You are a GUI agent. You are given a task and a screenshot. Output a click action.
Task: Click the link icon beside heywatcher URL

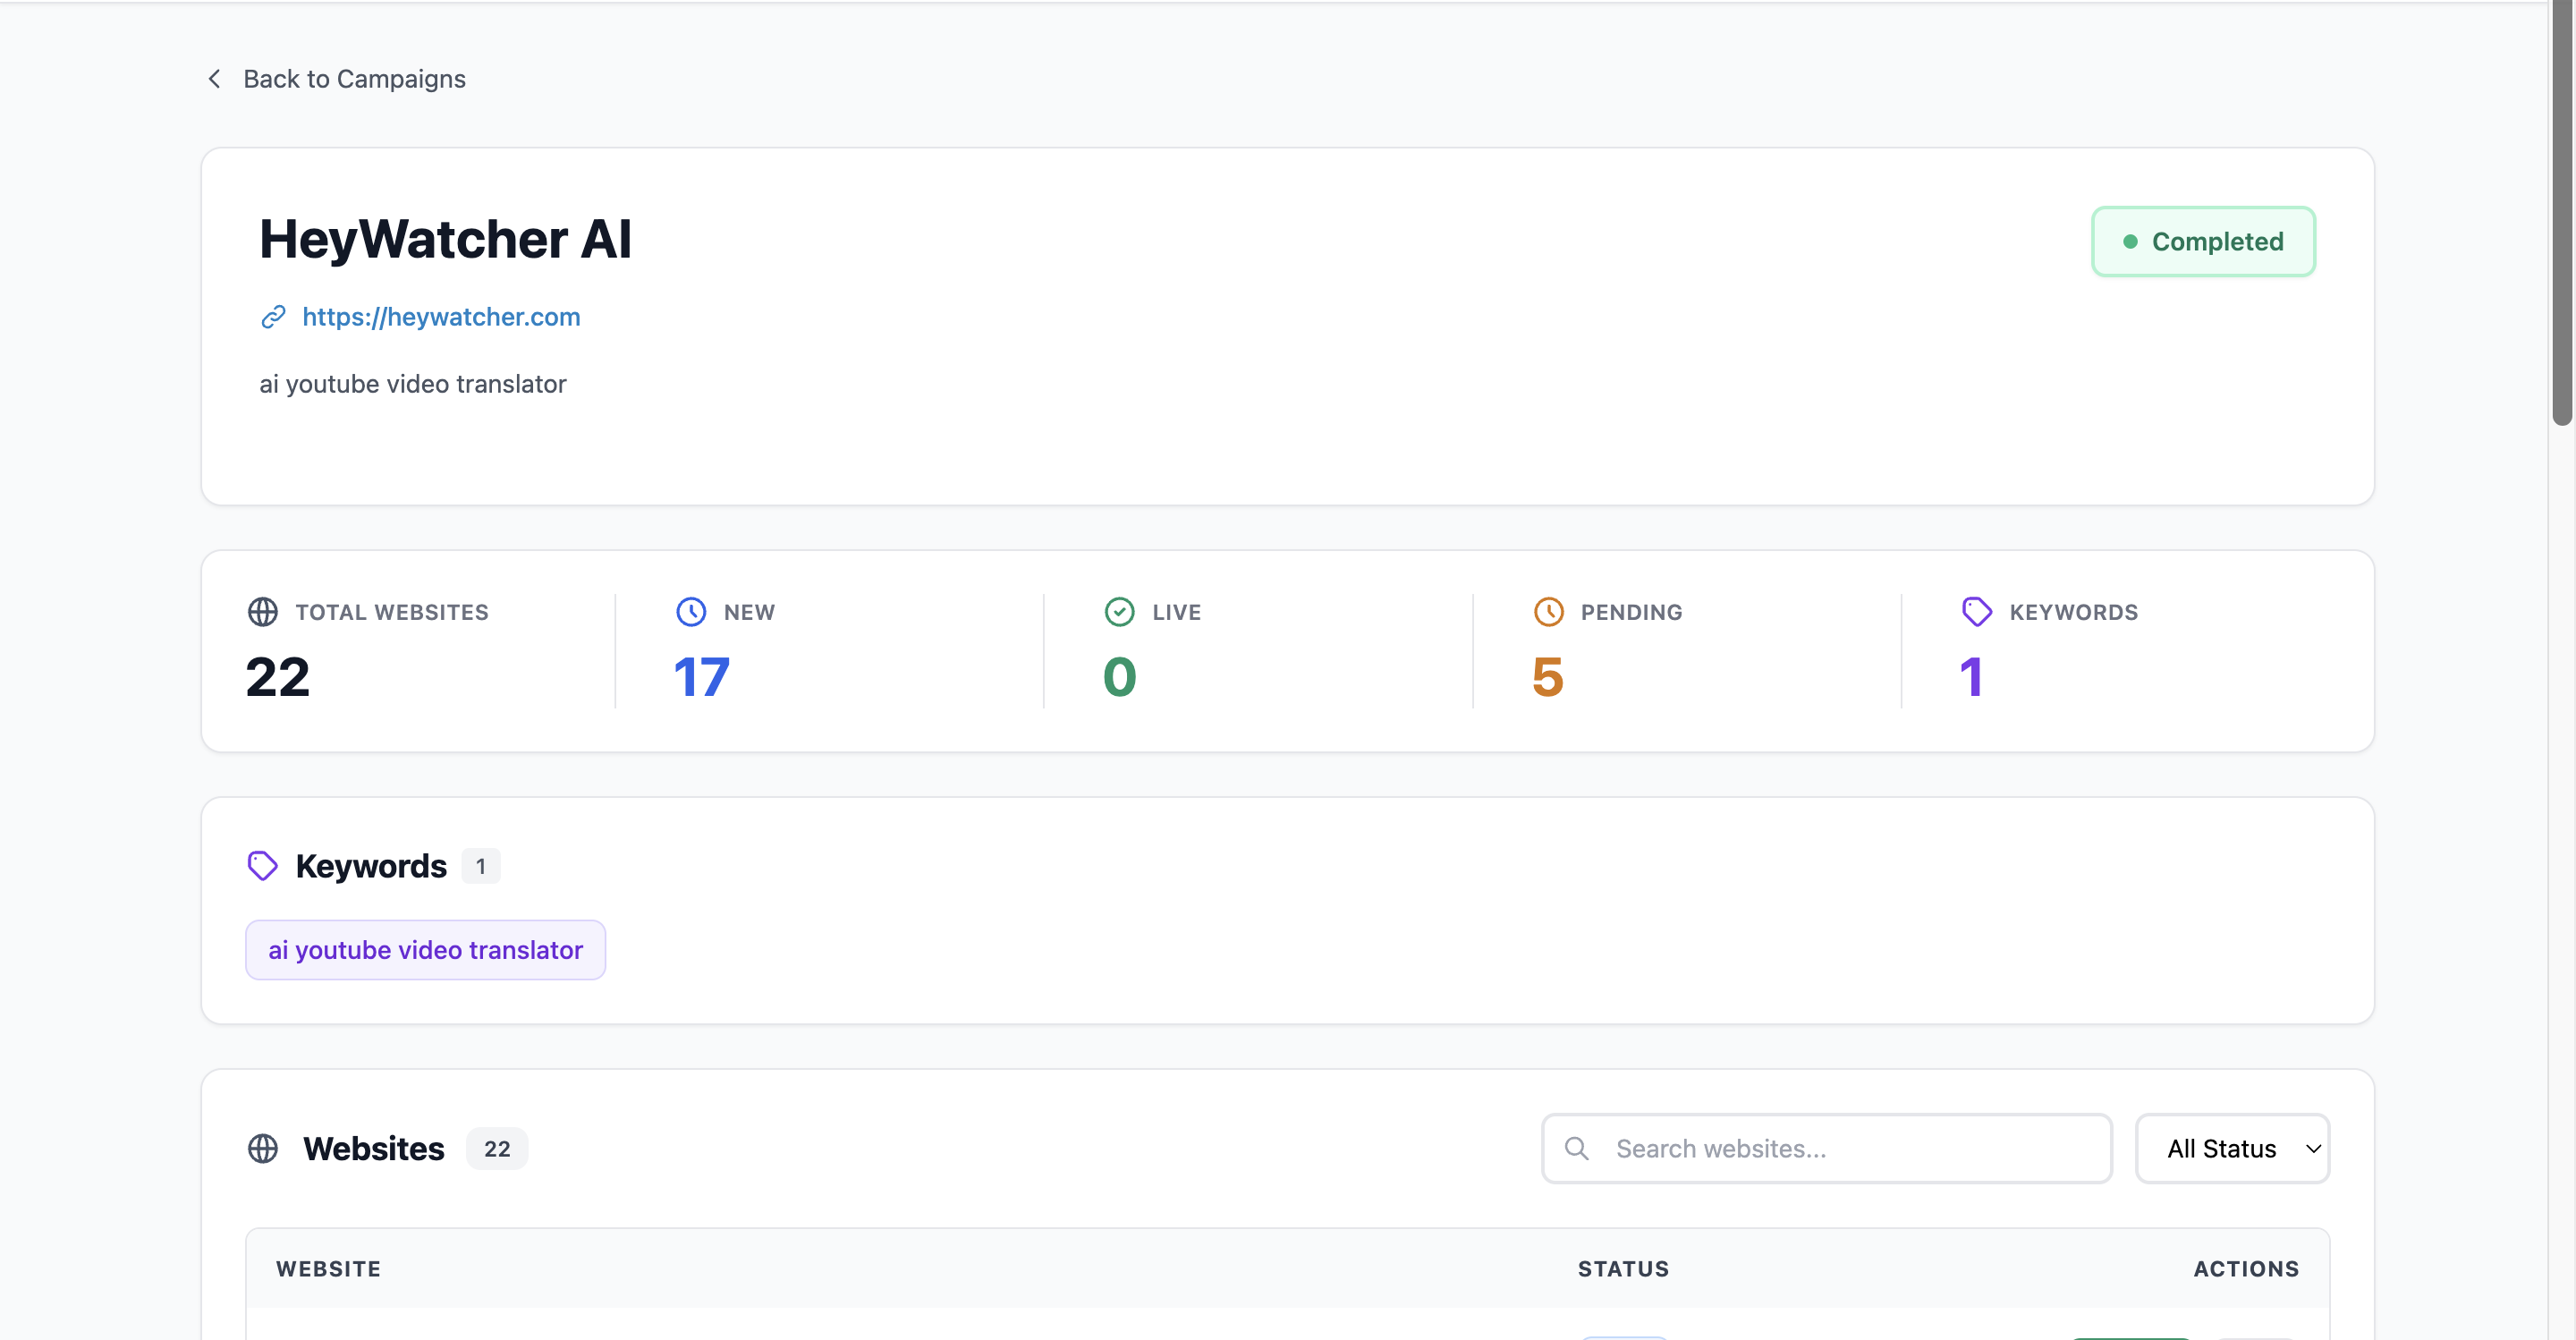[273, 317]
